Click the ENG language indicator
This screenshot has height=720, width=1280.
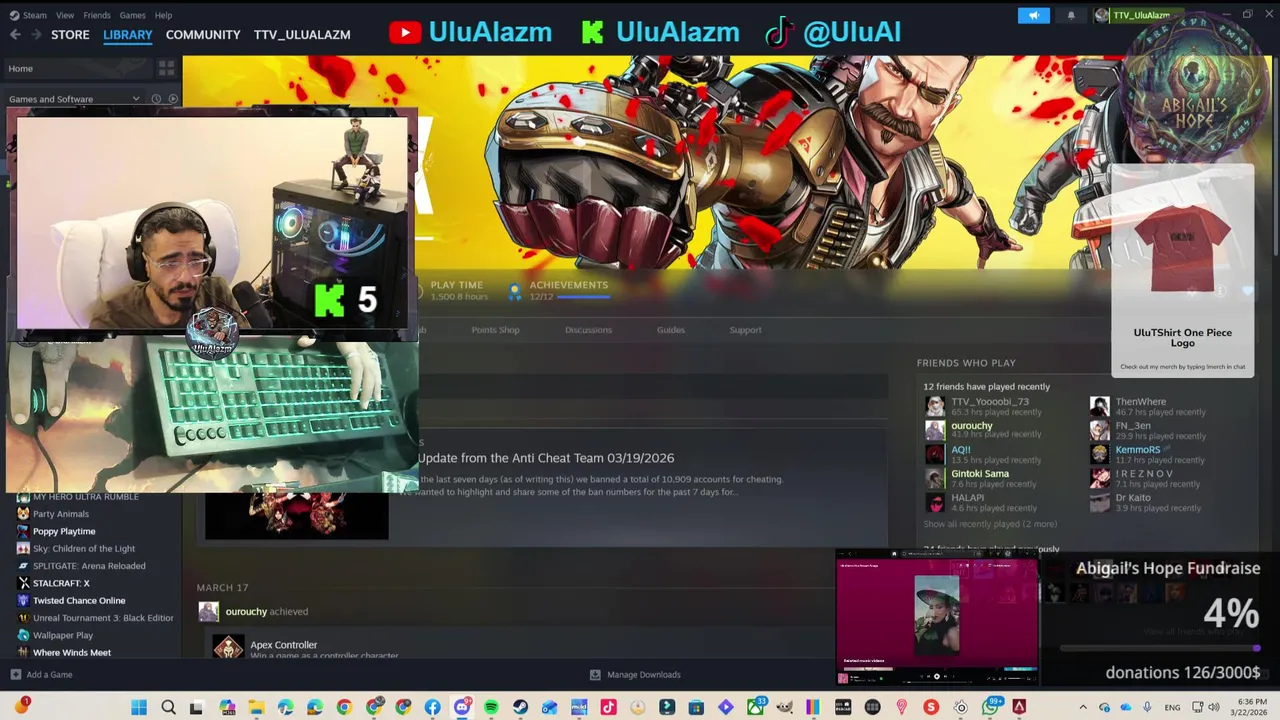pyautogui.click(x=1173, y=707)
